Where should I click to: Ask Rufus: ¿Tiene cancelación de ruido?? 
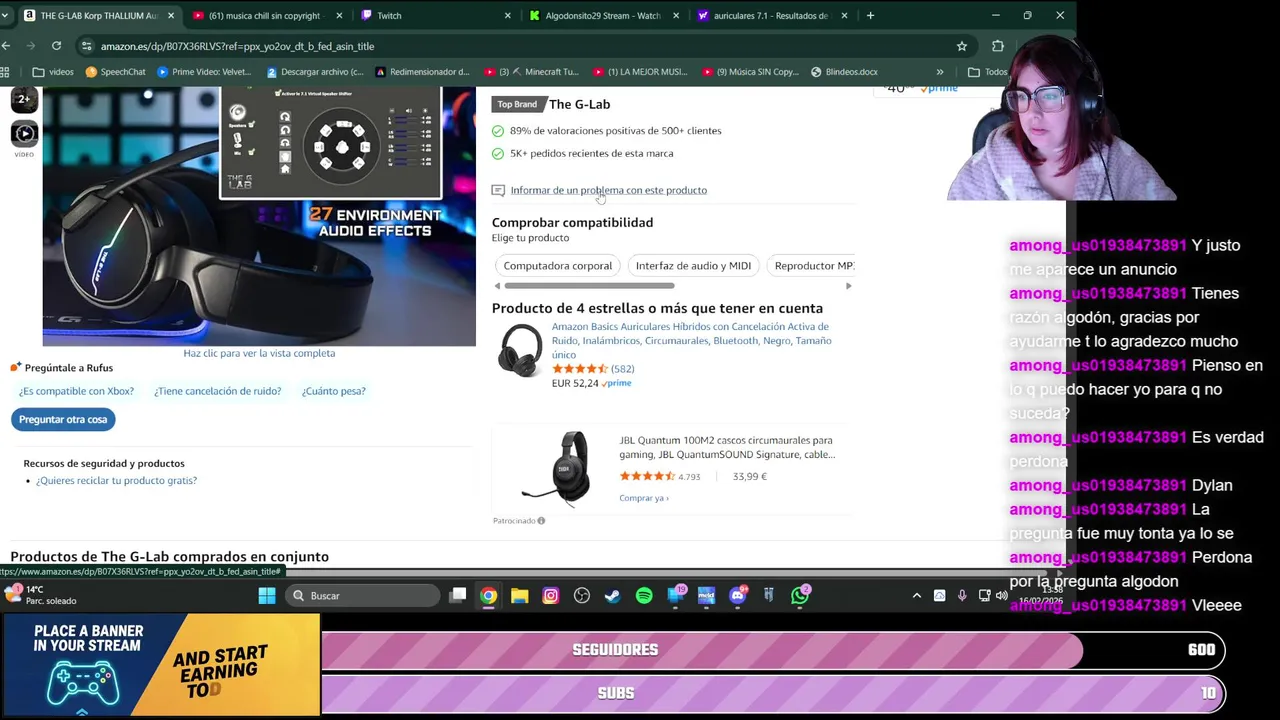[217, 391]
